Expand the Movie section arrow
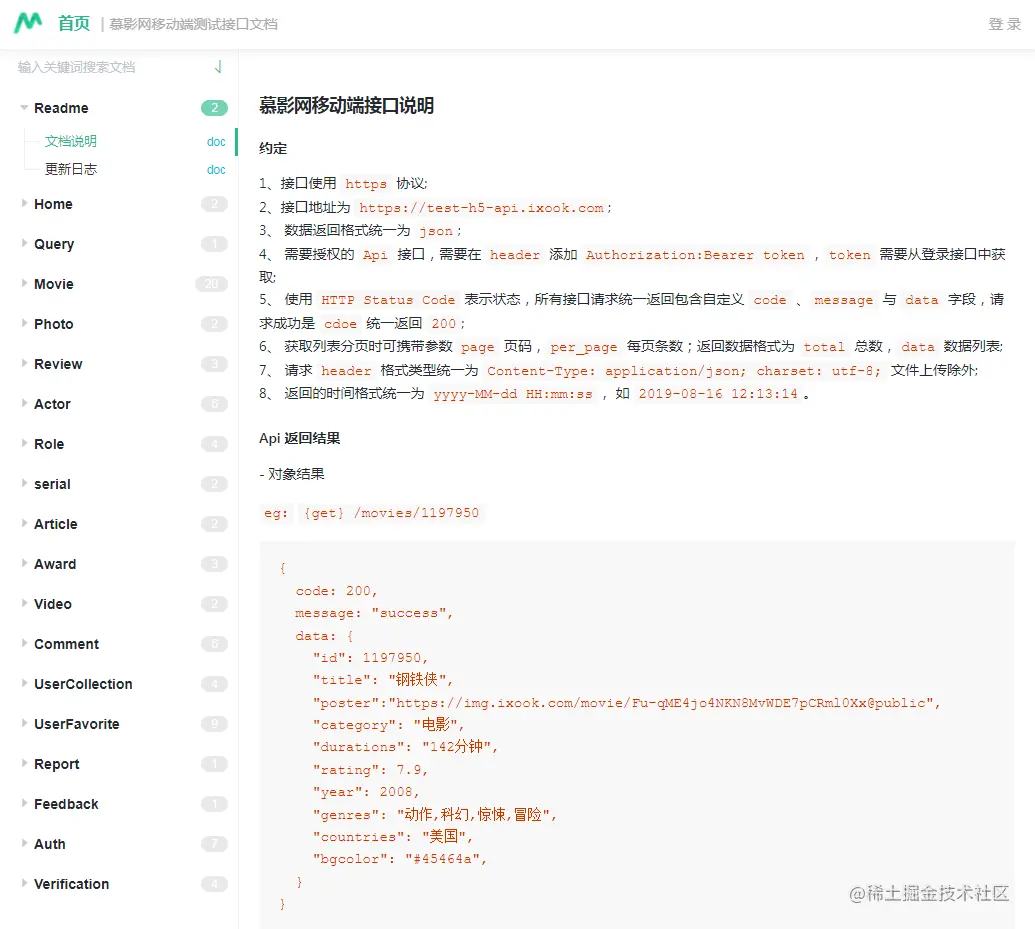This screenshot has height=929, width=1035. coord(24,283)
